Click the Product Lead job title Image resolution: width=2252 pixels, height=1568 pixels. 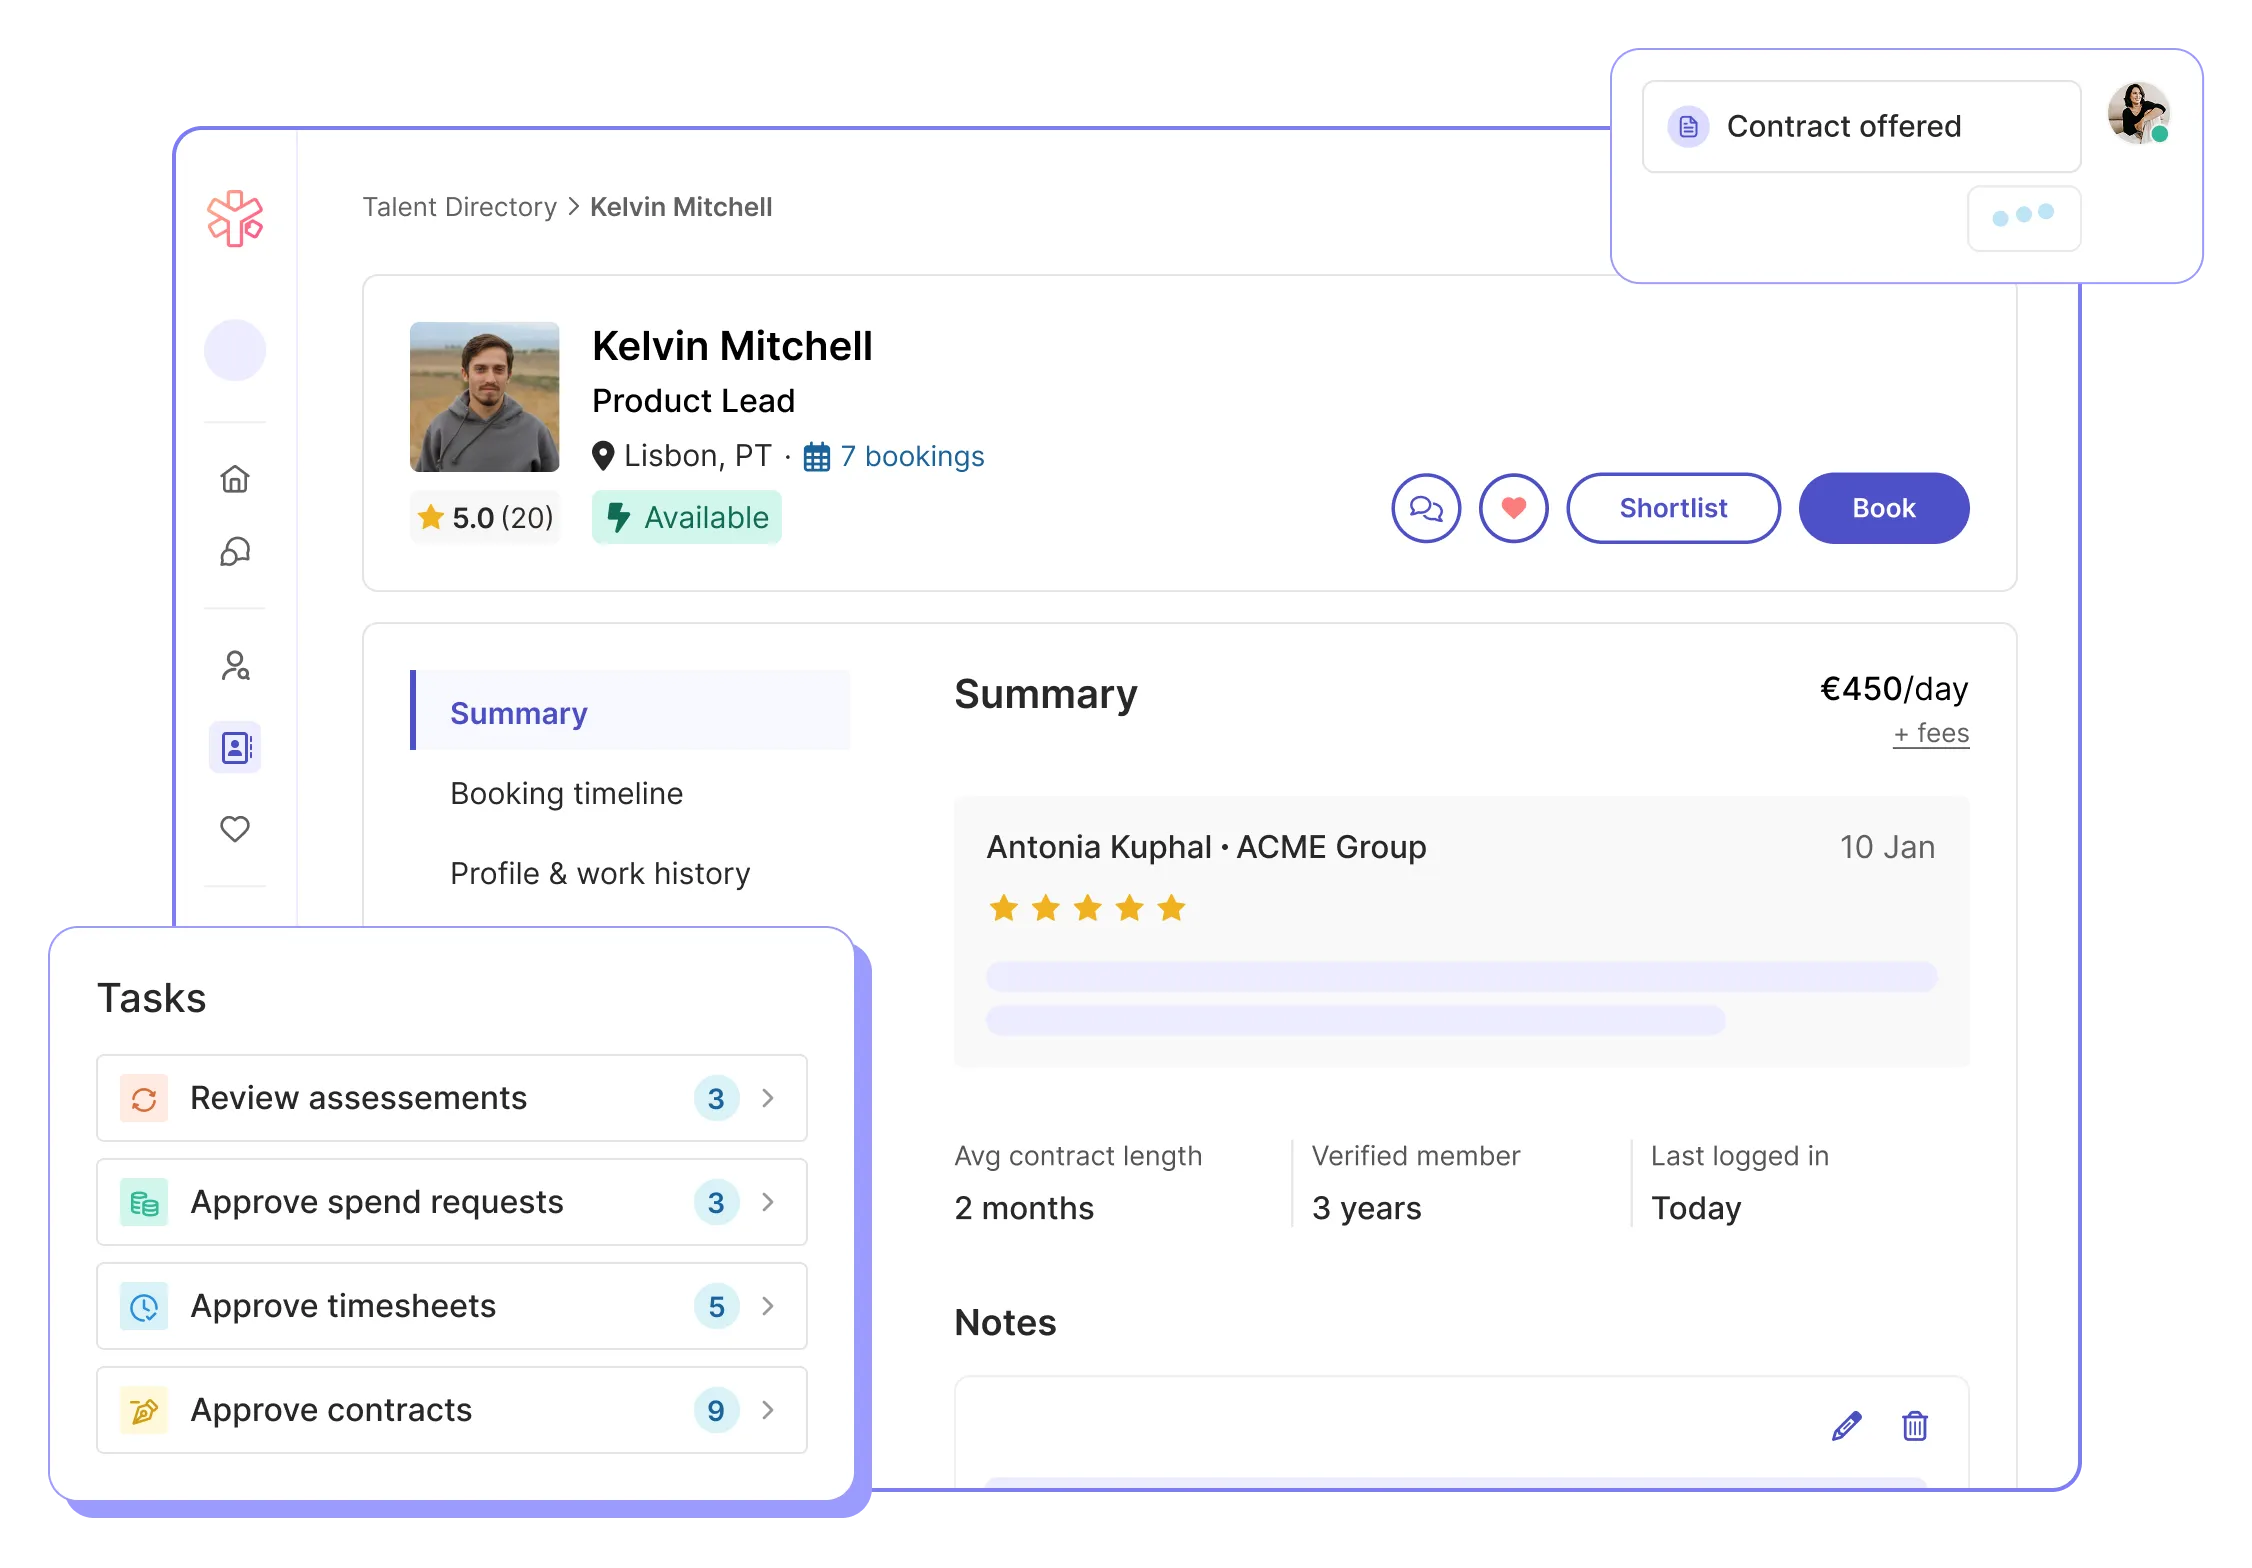(x=693, y=401)
